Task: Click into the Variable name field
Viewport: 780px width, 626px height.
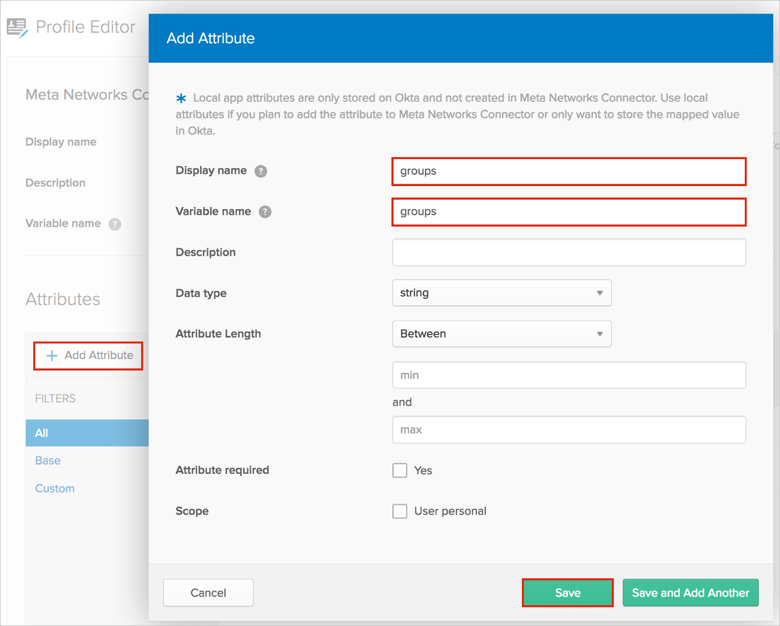Action: [568, 212]
